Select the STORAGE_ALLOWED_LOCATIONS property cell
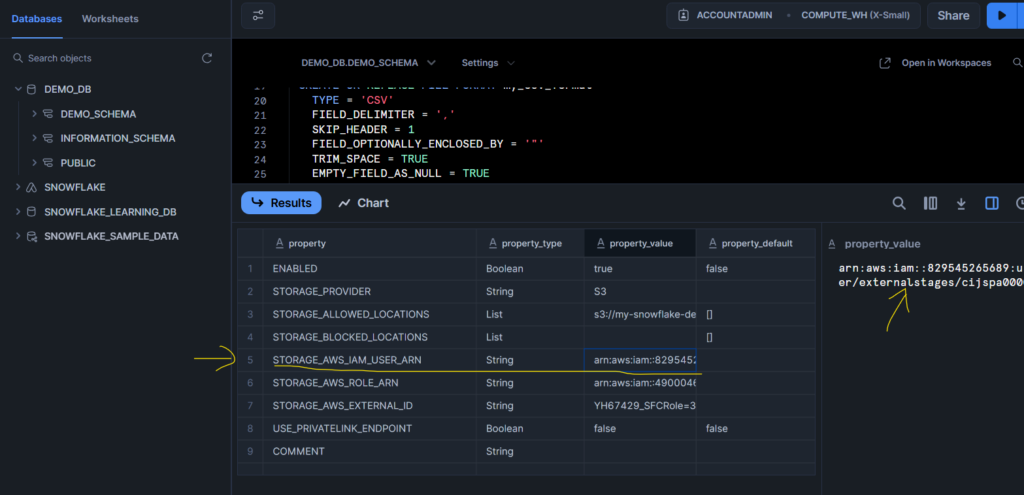This screenshot has width=1024, height=495. click(370, 314)
